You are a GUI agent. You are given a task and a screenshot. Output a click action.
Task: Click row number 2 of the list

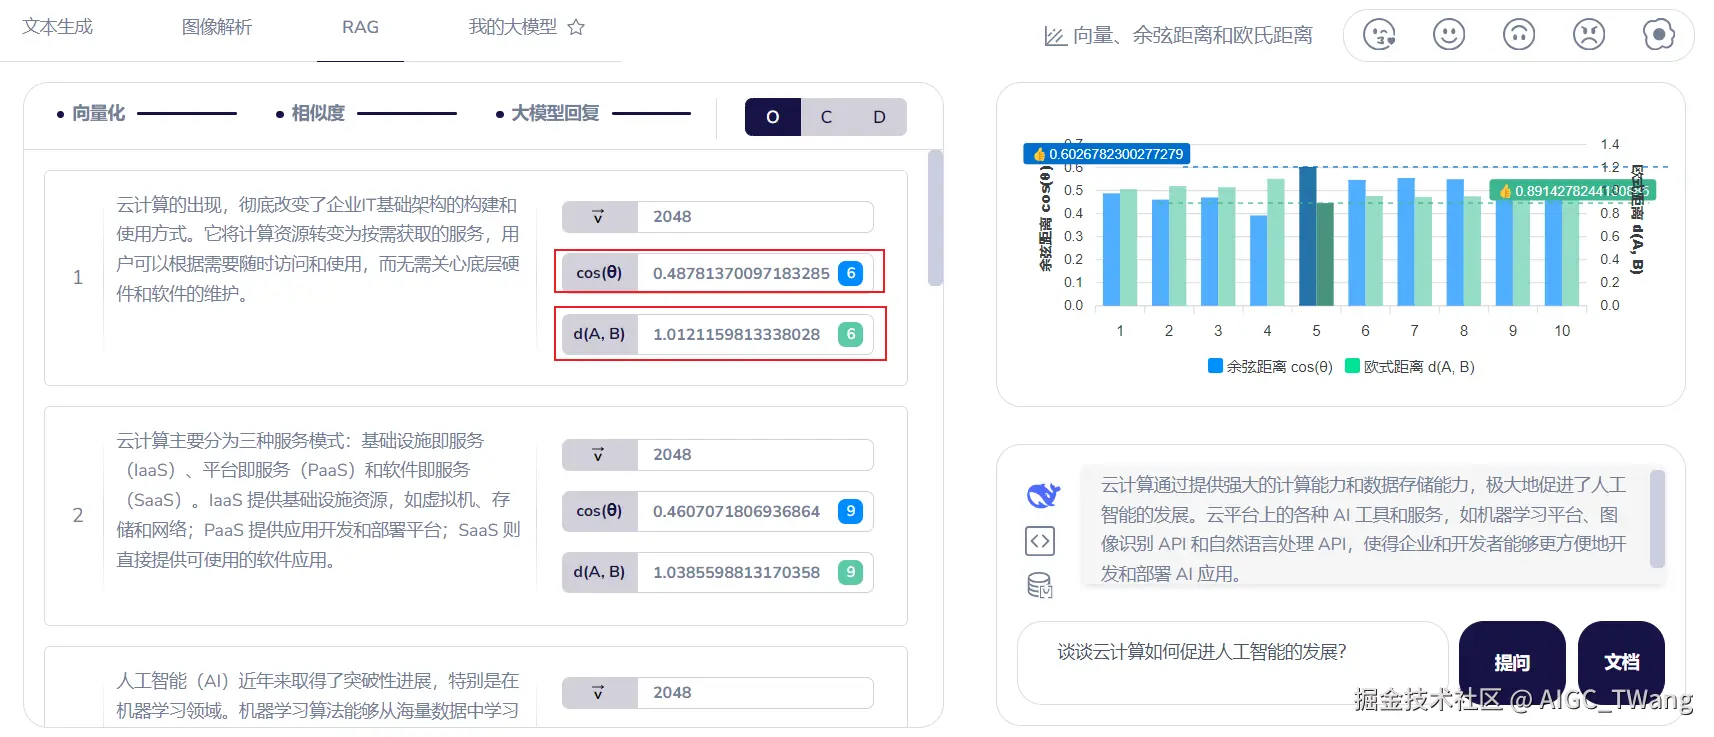coord(77,515)
